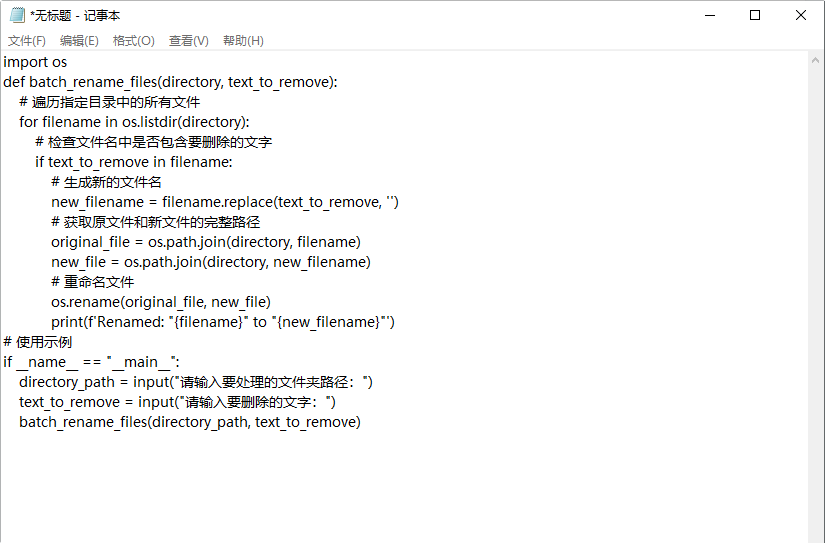The height and width of the screenshot is (543, 825).
Task: Open the 查看(V) menu
Action: (x=189, y=41)
